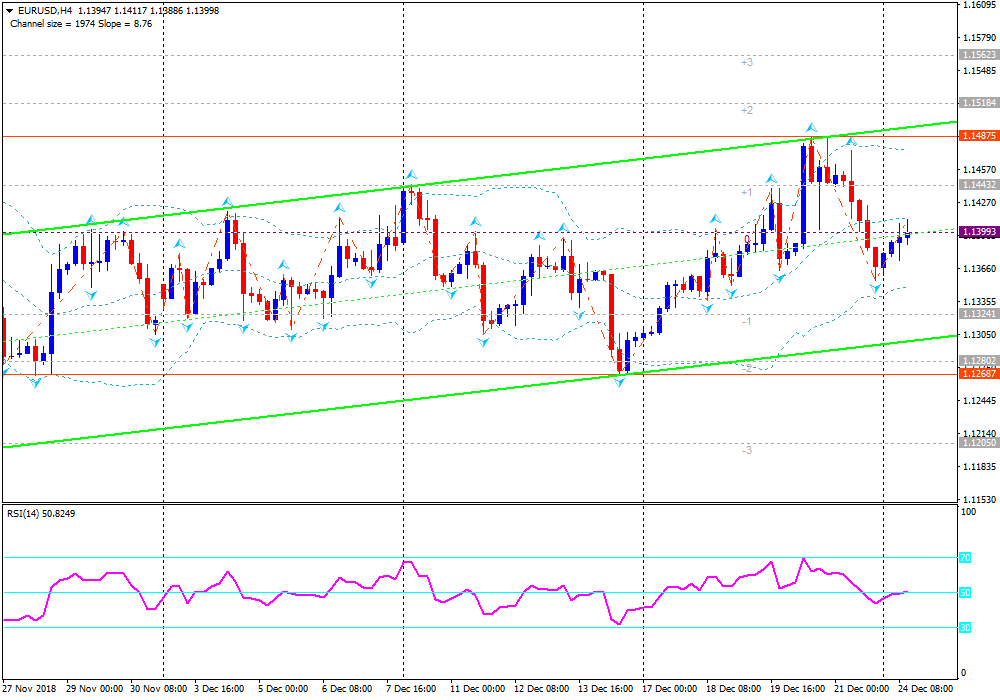Click the -1 deviation level label
This screenshot has width=1000, height=700.
tap(747, 321)
